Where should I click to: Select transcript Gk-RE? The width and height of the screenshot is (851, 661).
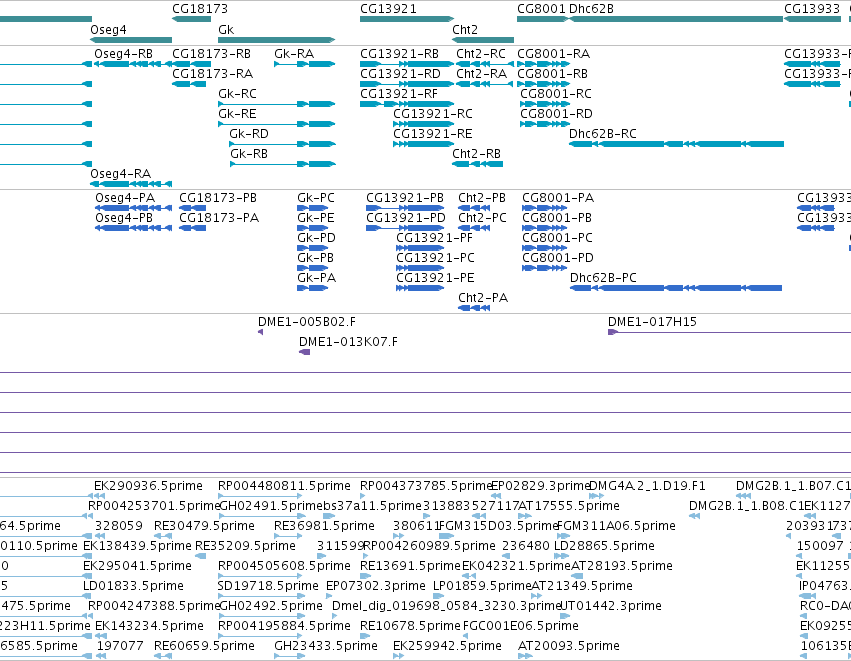(277, 124)
